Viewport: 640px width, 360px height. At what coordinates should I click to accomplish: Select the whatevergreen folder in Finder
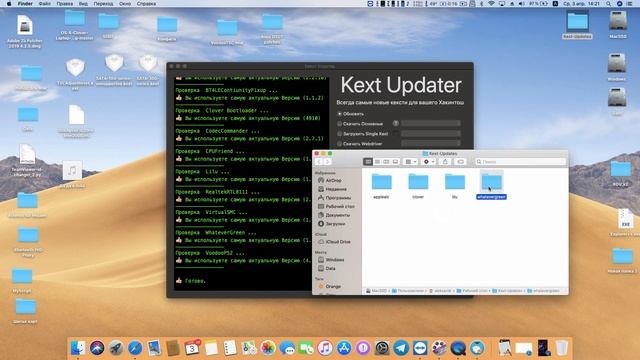(x=491, y=182)
